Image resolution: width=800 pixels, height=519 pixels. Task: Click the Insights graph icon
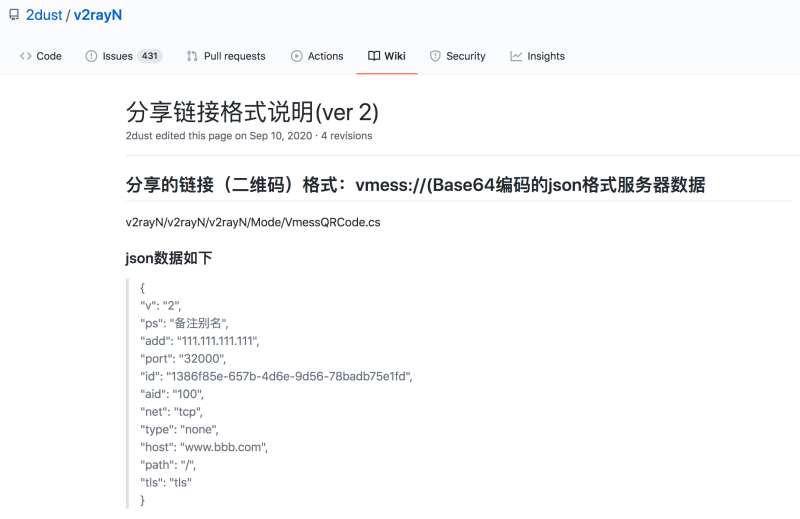coord(516,56)
